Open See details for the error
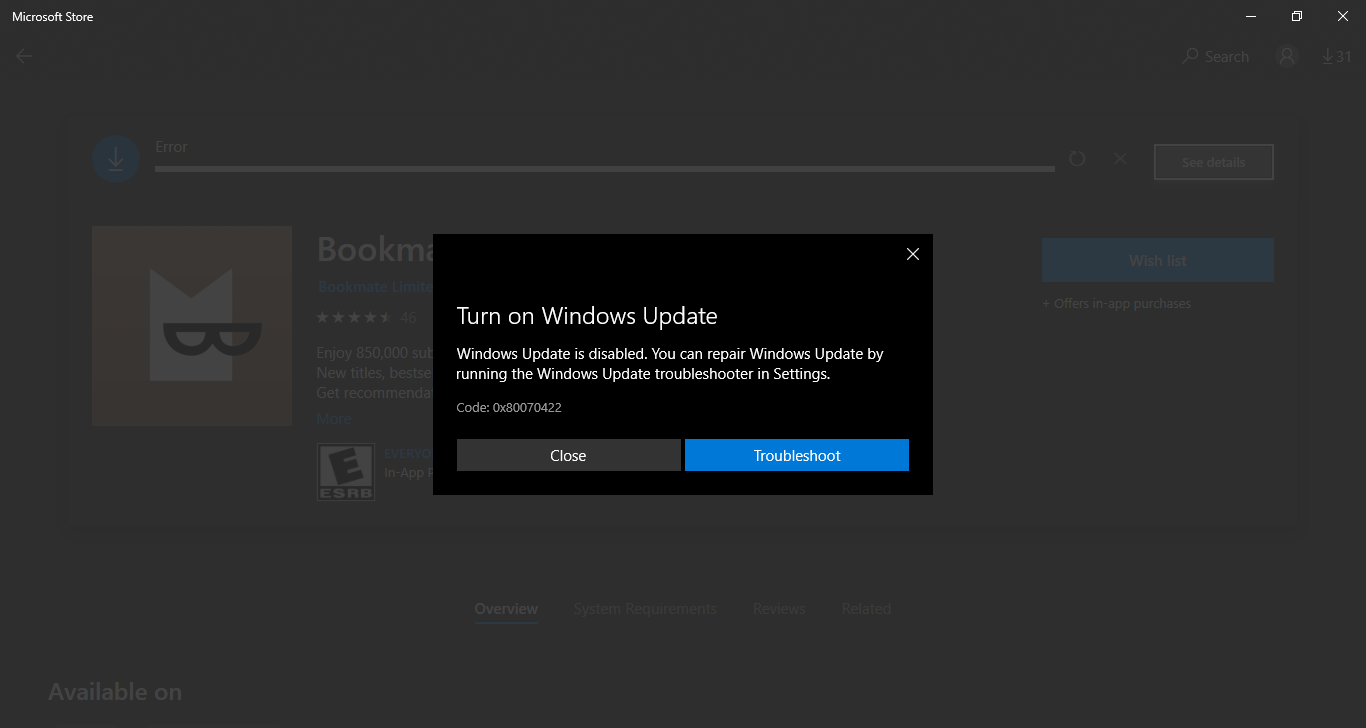1366x728 pixels. [1213, 161]
